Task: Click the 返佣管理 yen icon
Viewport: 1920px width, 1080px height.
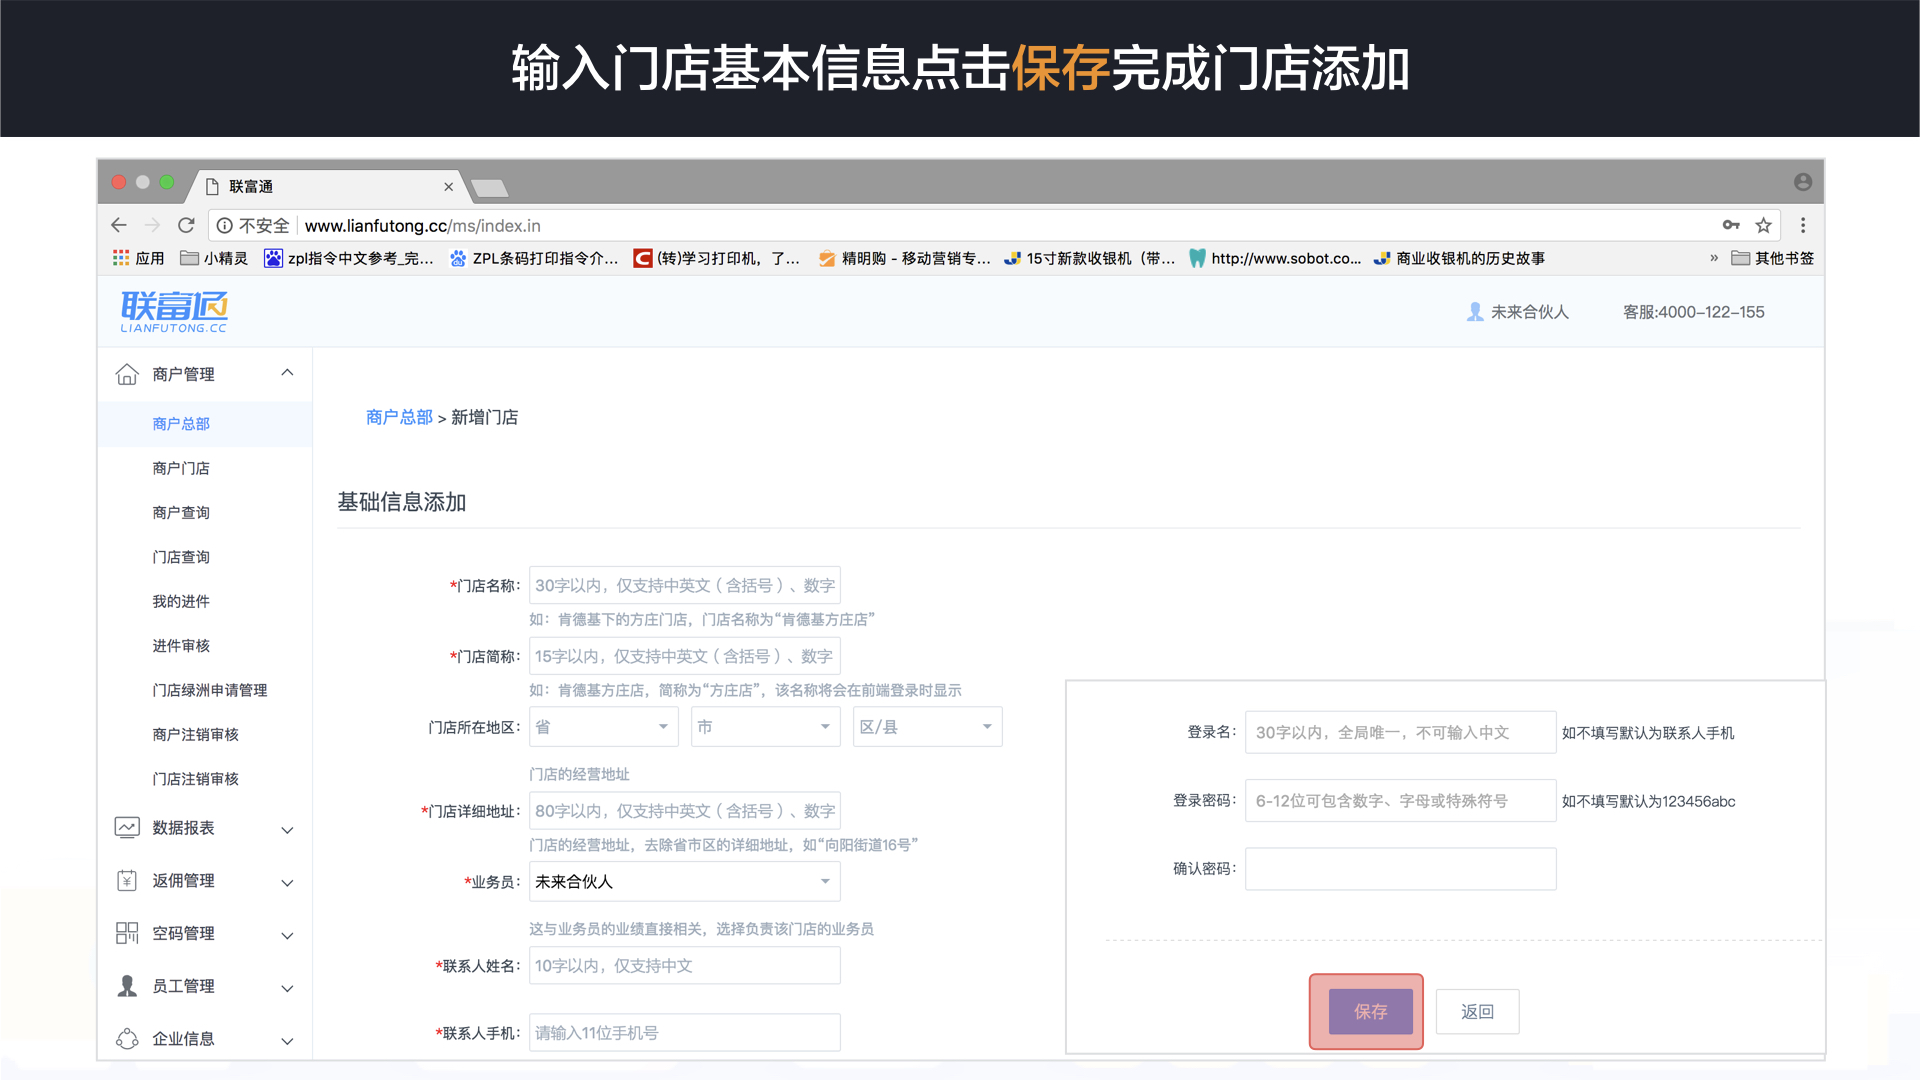Action: click(127, 881)
